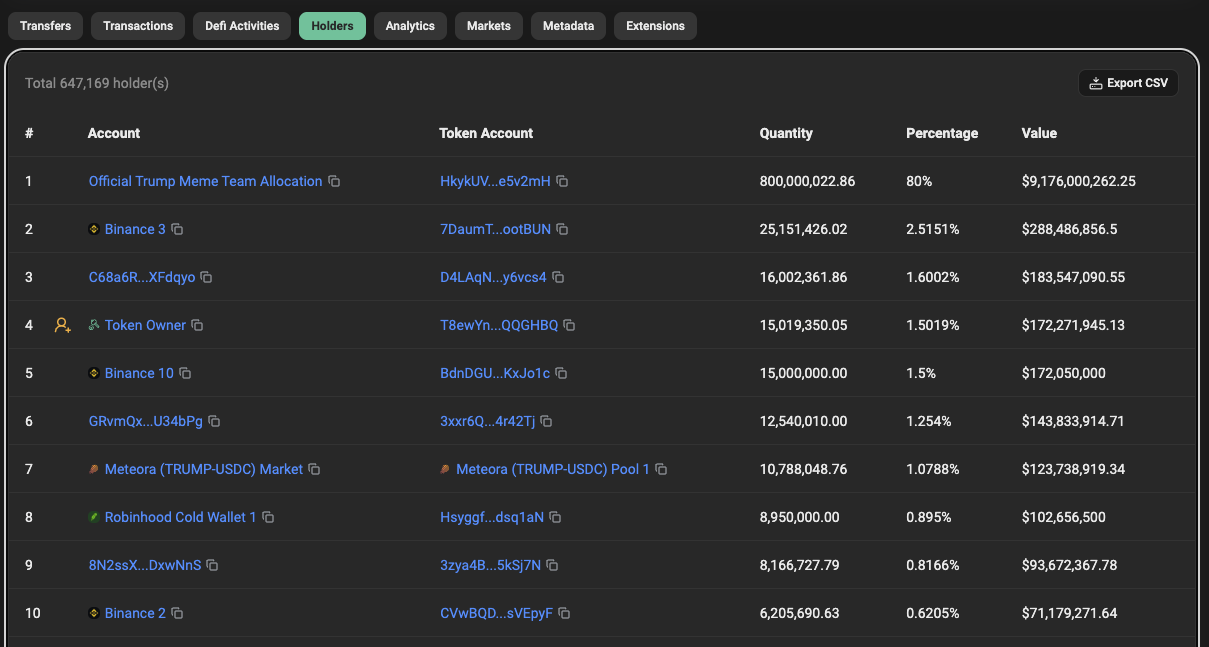Open the Transactions tab
Image resolution: width=1209 pixels, height=647 pixels.
(138, 26)
